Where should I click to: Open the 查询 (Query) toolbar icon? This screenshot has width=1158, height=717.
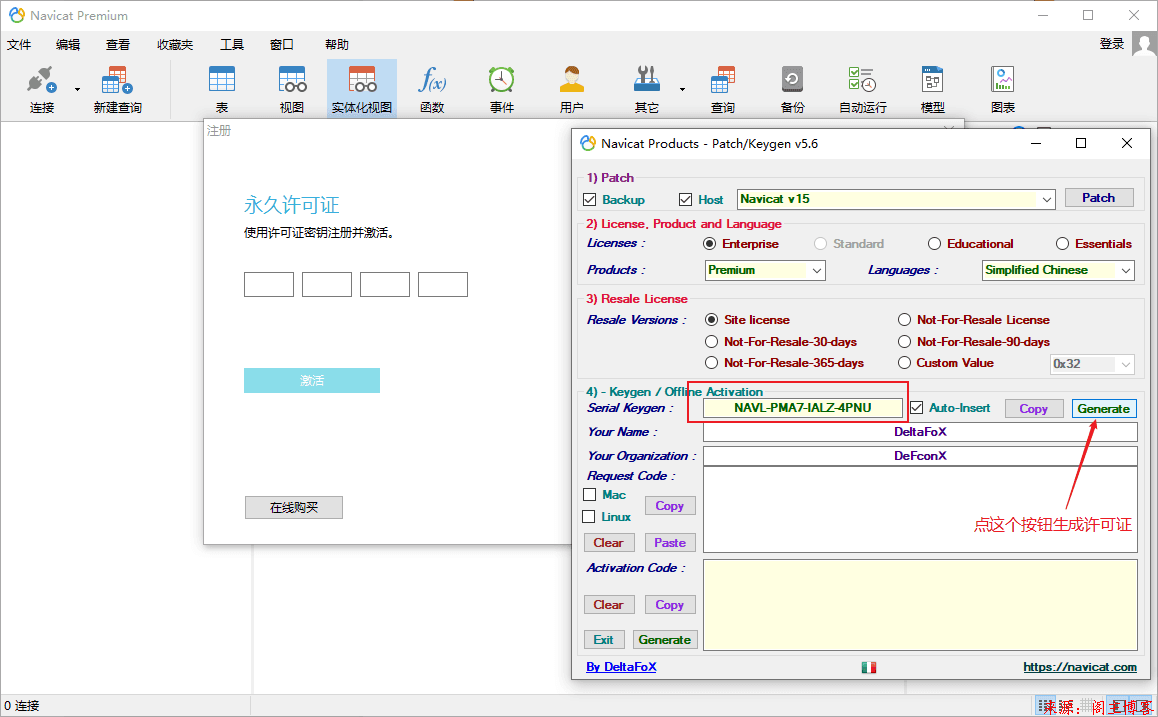point(723,89)
